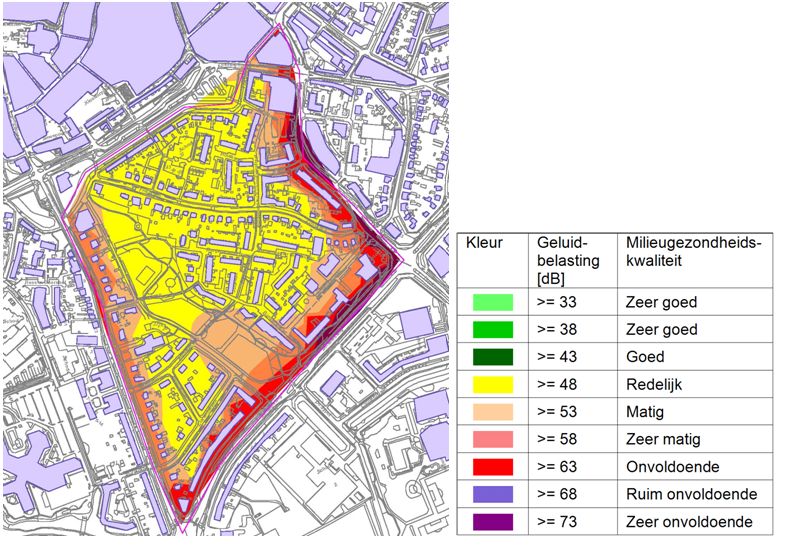Click the peach >= 53 color swatch
The width and height of the screenshot is (786, 546).
tap(493, 412)
